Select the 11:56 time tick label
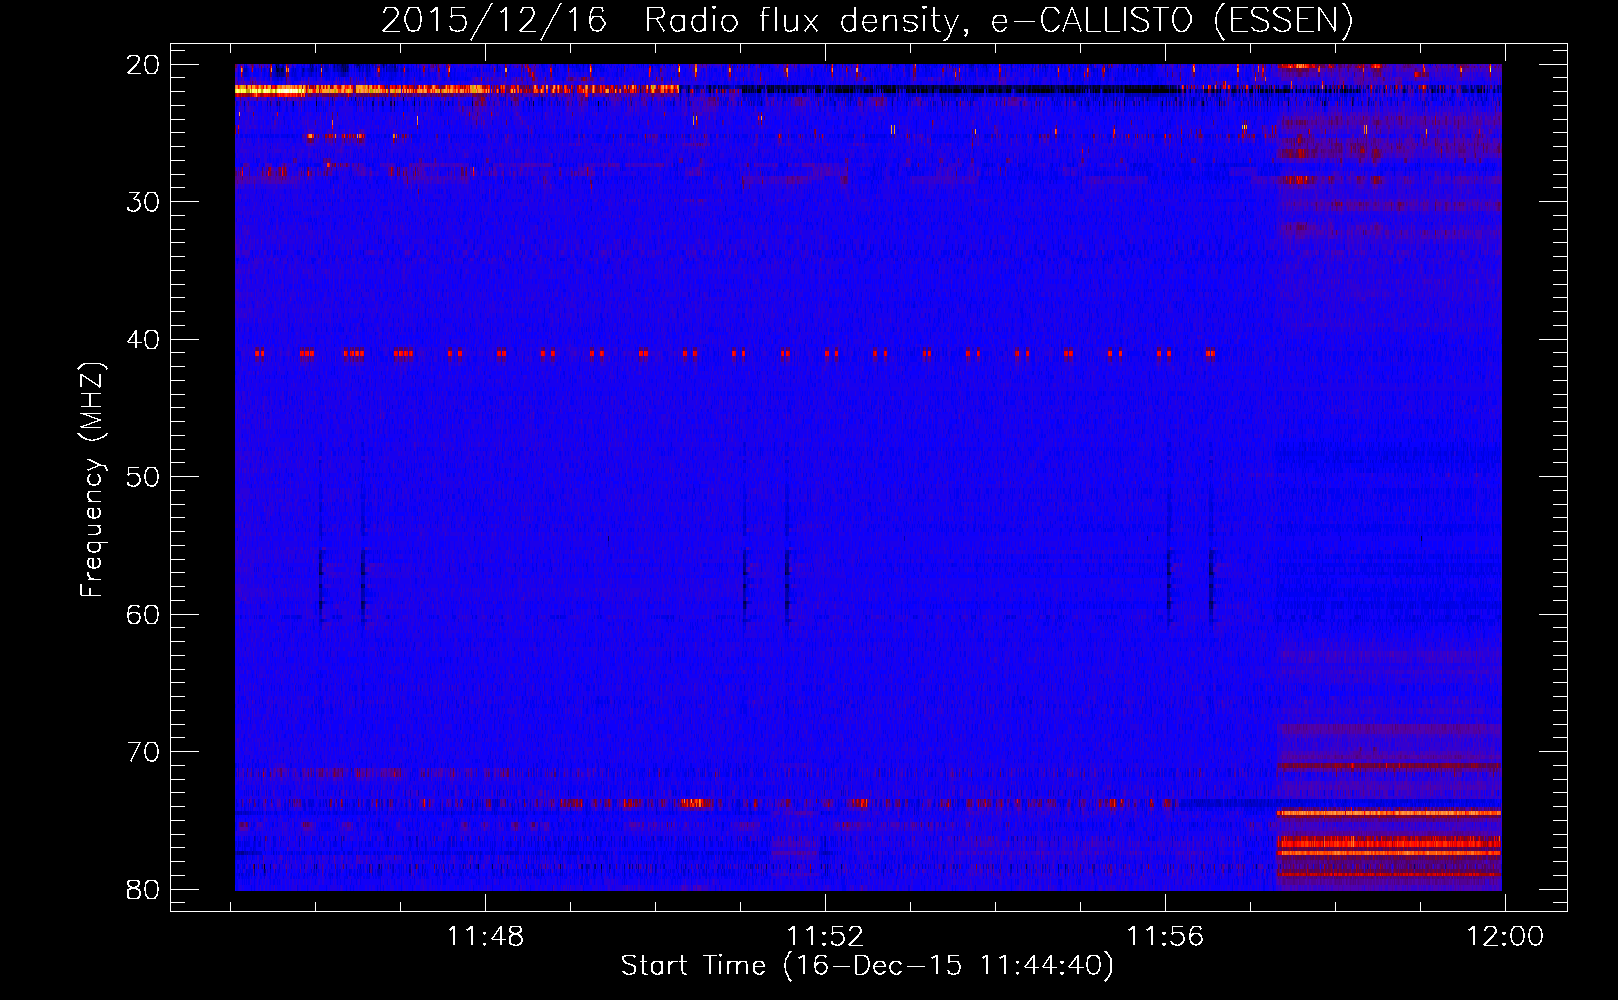The height and width of the screenshot is (1000, 1618). (x=1165, y=937)
